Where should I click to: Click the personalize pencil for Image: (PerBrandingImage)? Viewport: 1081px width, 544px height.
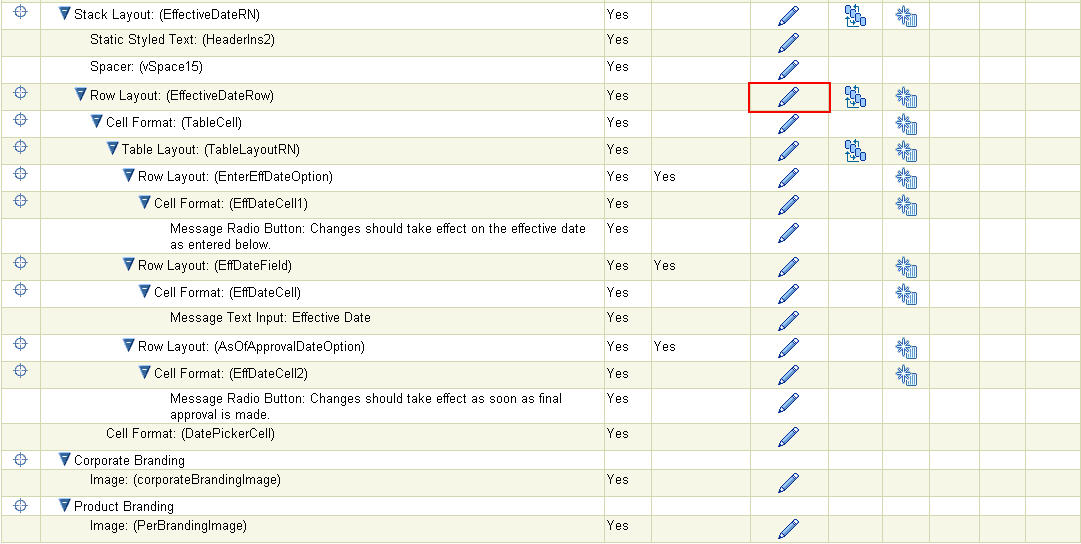tap(789, 529)
